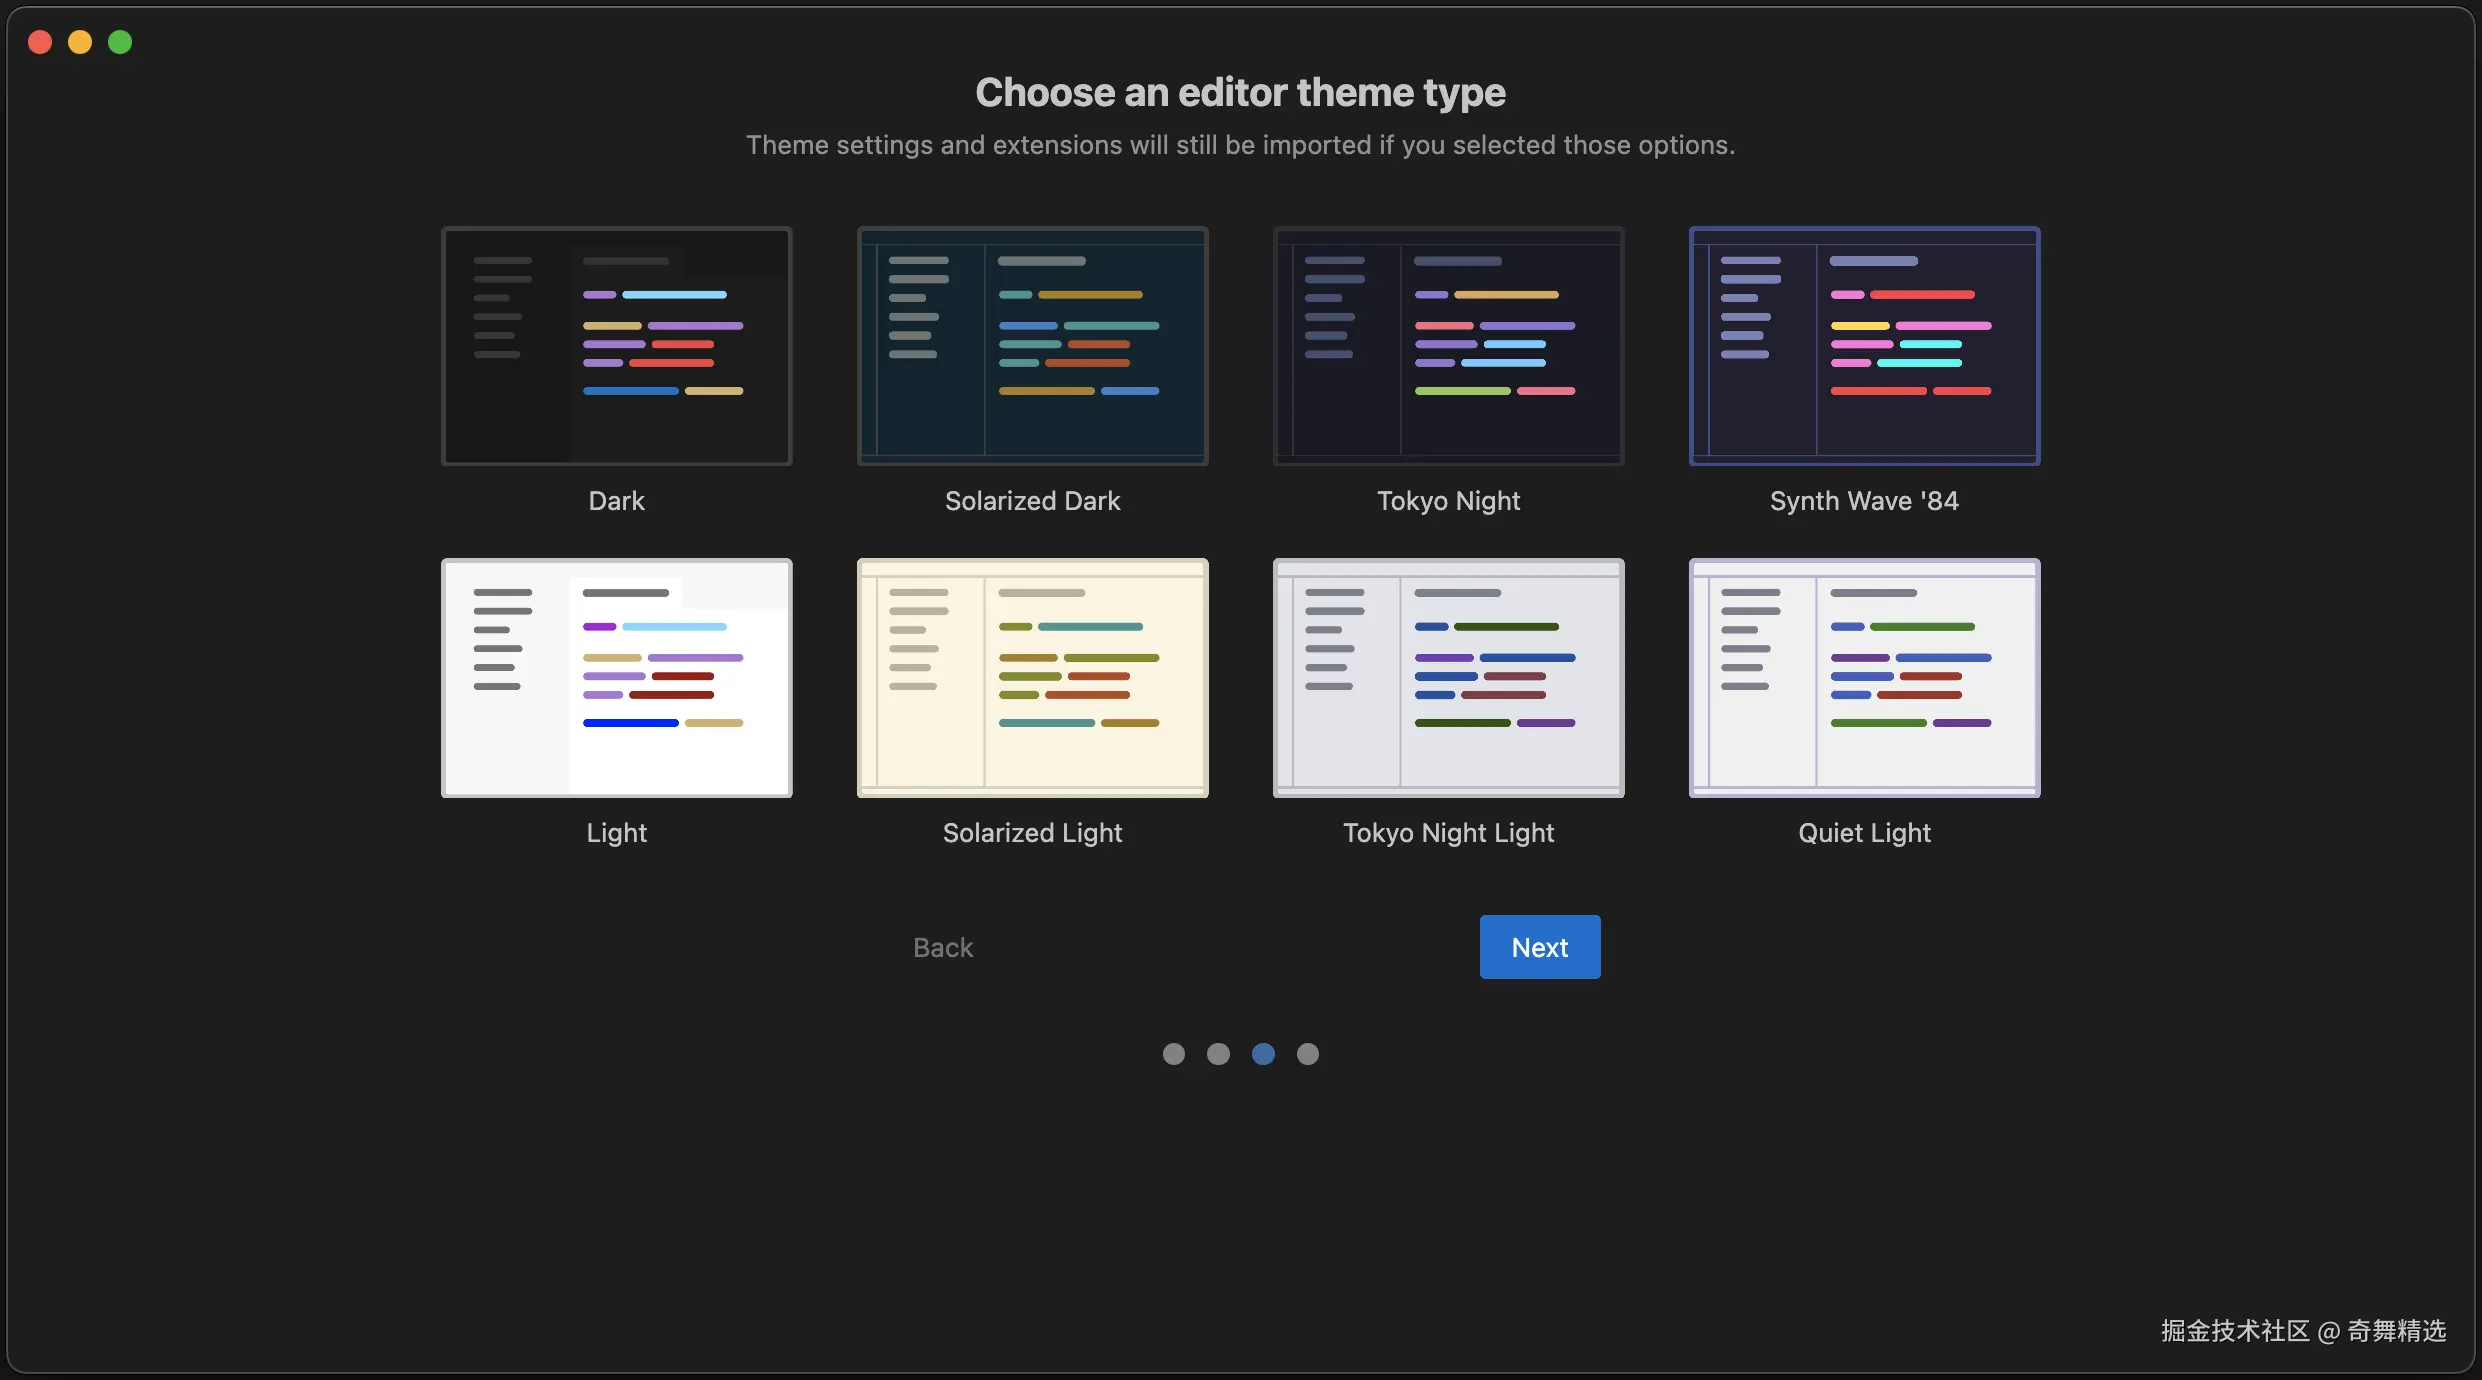The image size is (2482, 1380).
Task: Pick the Tokyo Night theme preview
Action: pos(1448,346)
